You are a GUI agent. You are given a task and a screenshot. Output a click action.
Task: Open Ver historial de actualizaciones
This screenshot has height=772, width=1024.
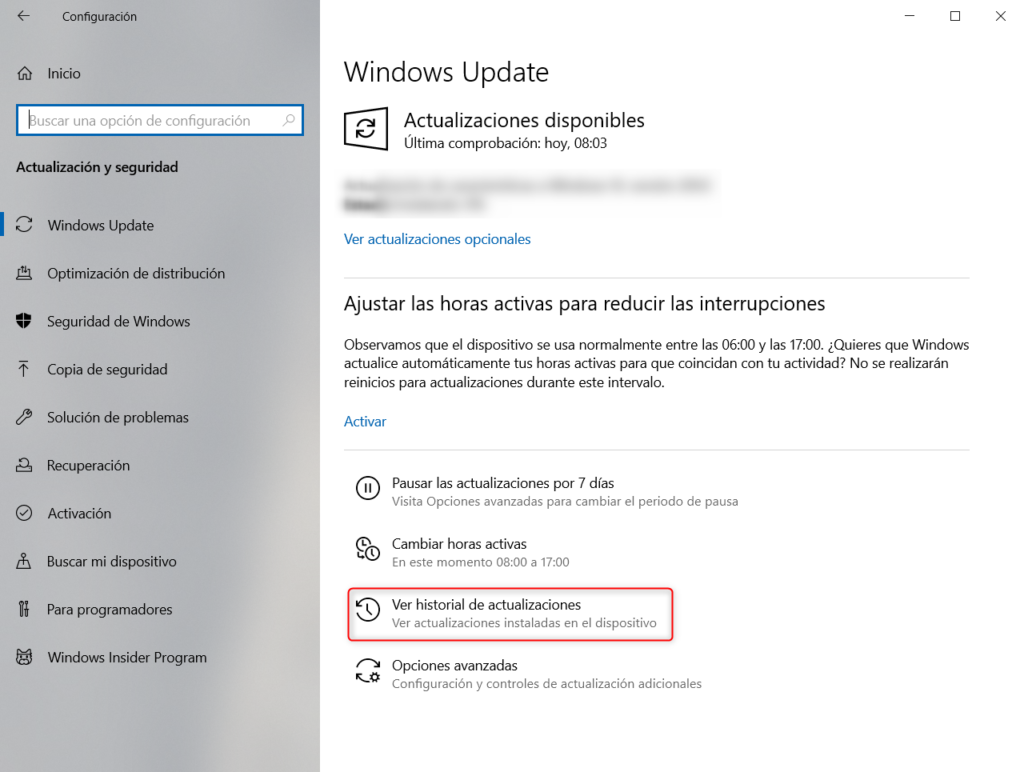click(x=510, y=614)
